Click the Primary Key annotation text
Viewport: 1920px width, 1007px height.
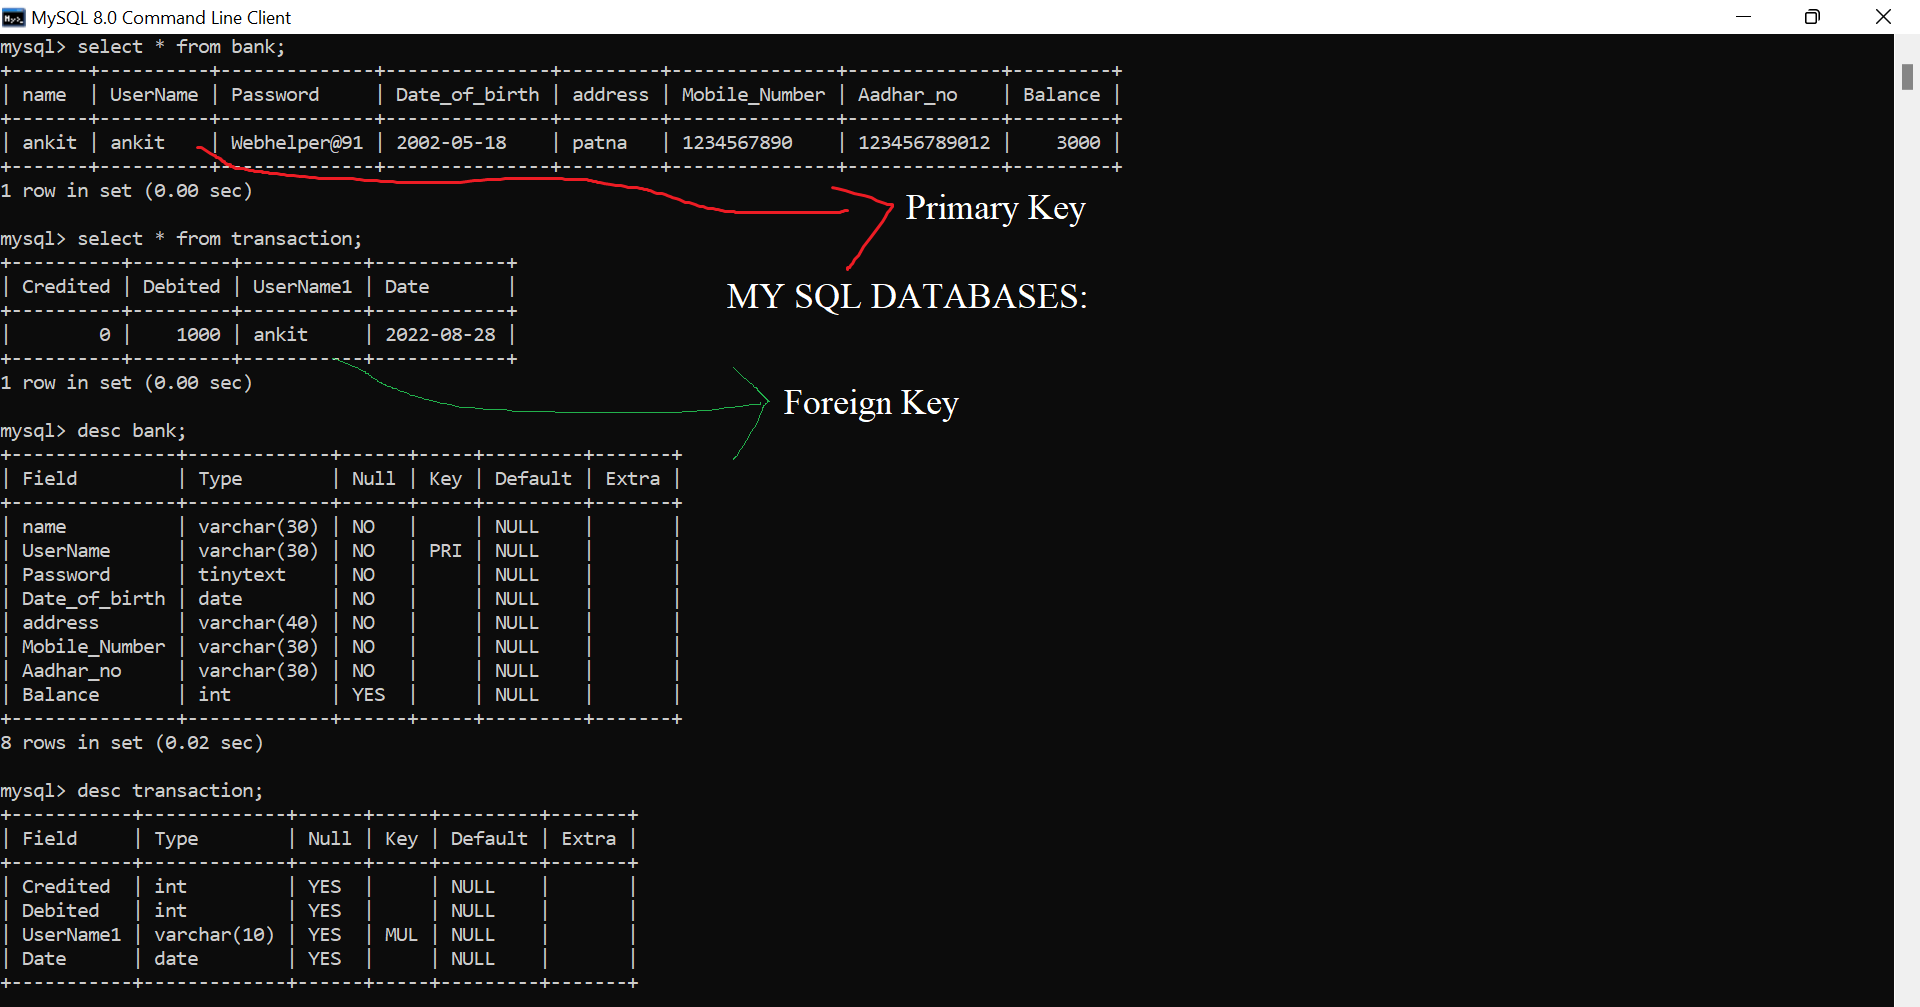(x=995, y=208)
